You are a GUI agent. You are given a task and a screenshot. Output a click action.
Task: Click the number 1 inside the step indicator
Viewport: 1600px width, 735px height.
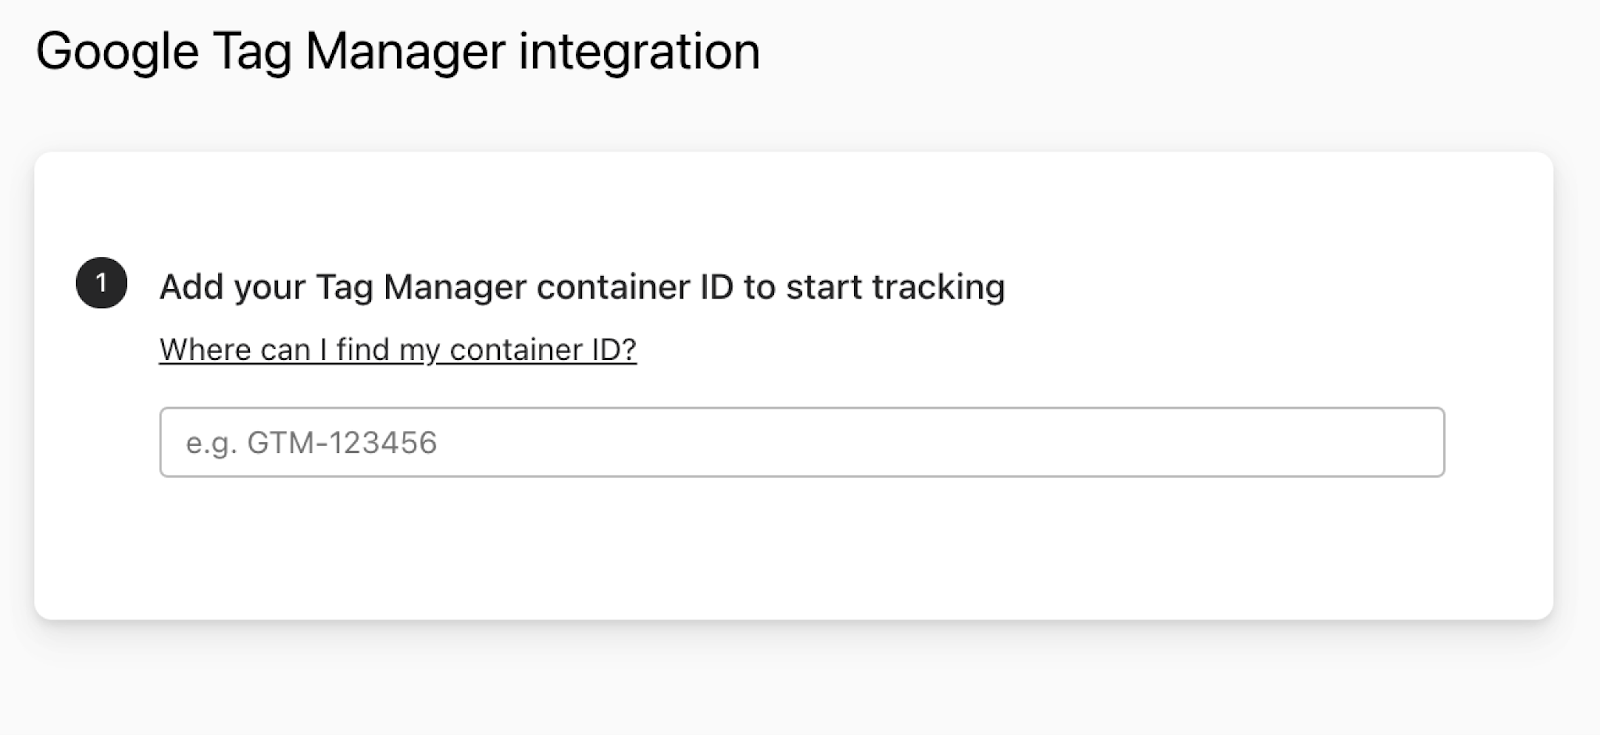(x=101, y=283)
